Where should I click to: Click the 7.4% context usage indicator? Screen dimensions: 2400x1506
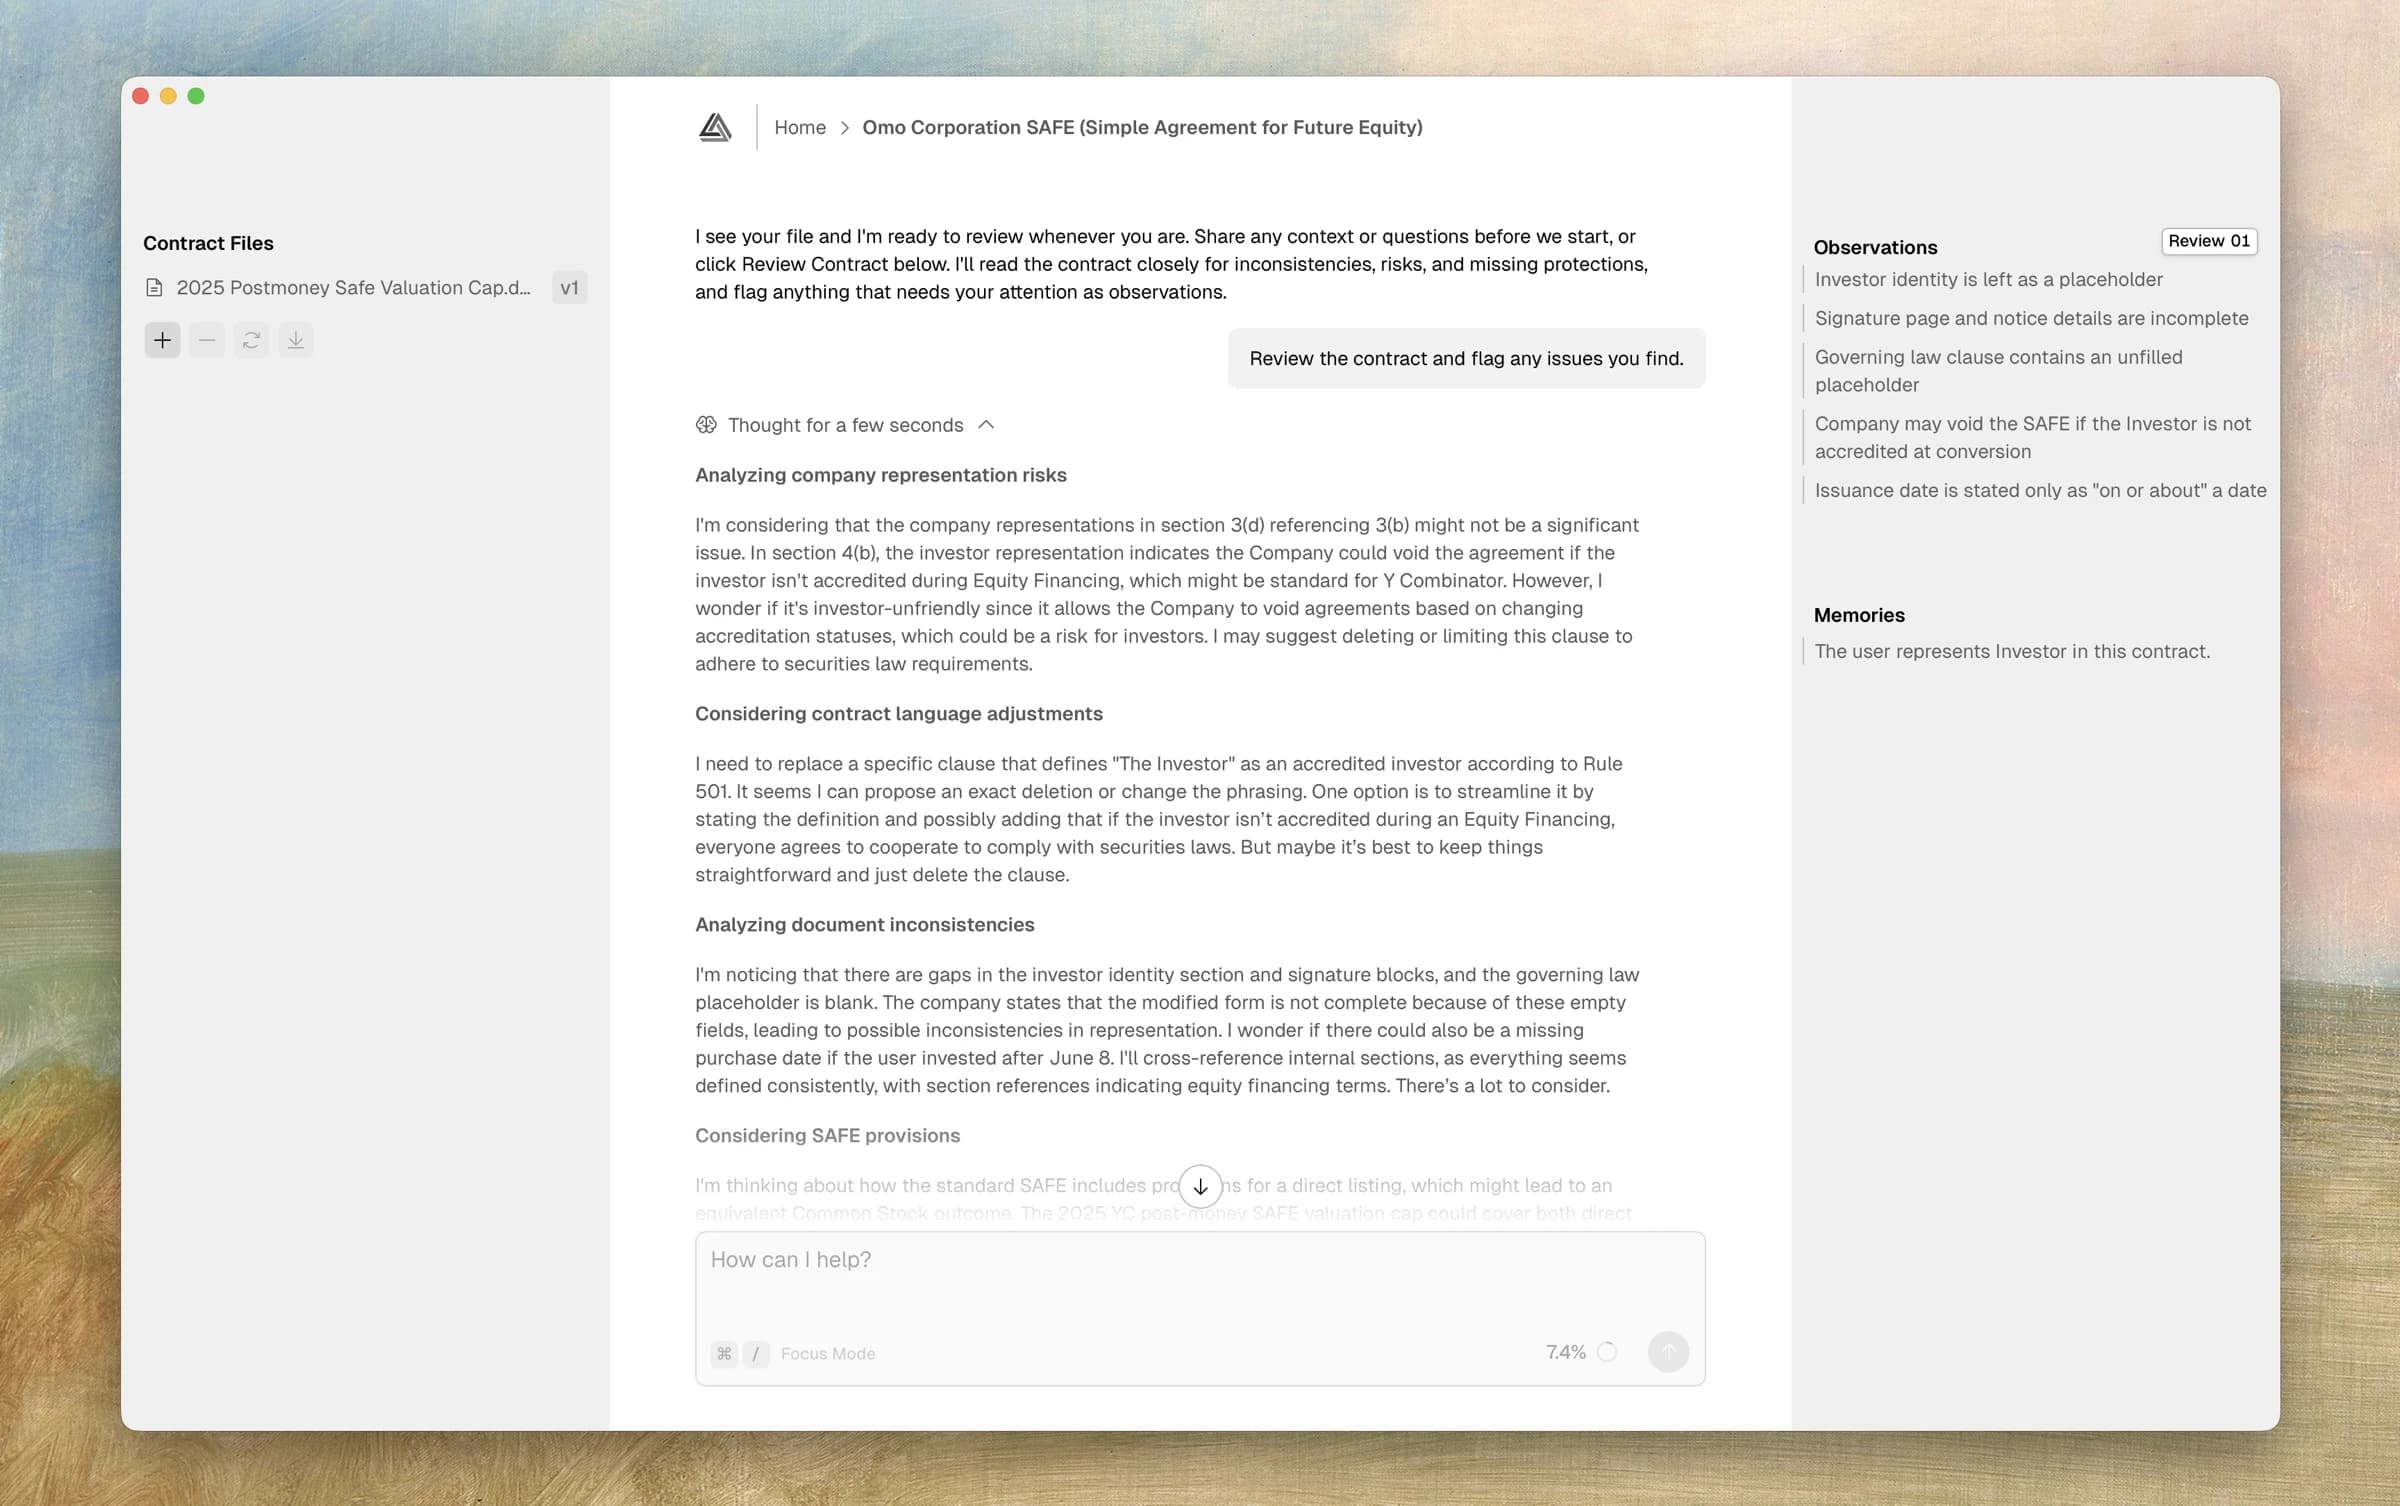[1566, 1352]
